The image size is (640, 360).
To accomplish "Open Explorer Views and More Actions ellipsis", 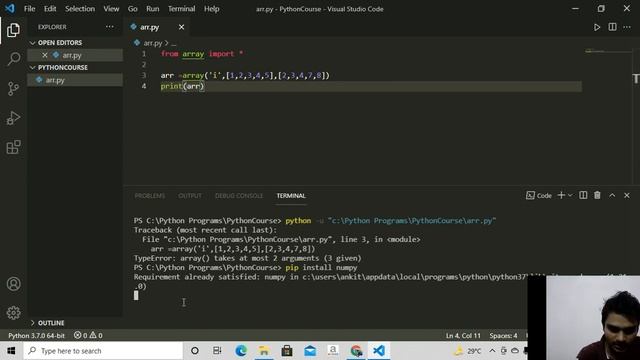I will tap(109, 27).
